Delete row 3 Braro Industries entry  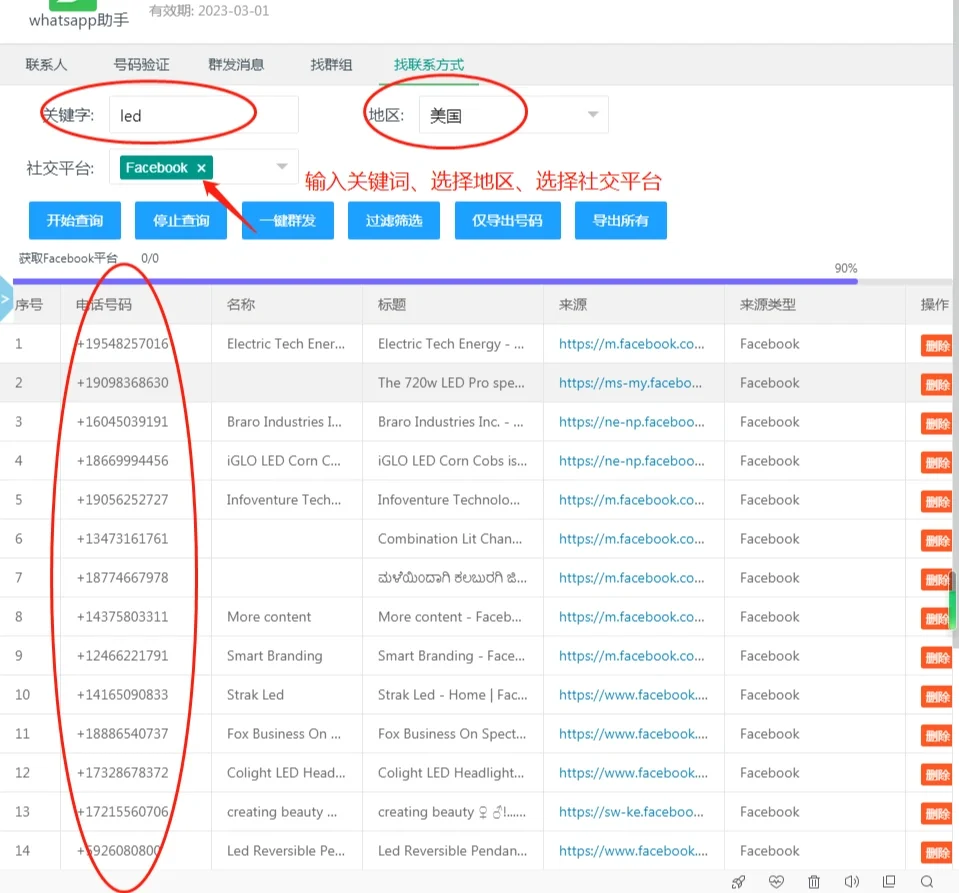[x=936, y=423]
